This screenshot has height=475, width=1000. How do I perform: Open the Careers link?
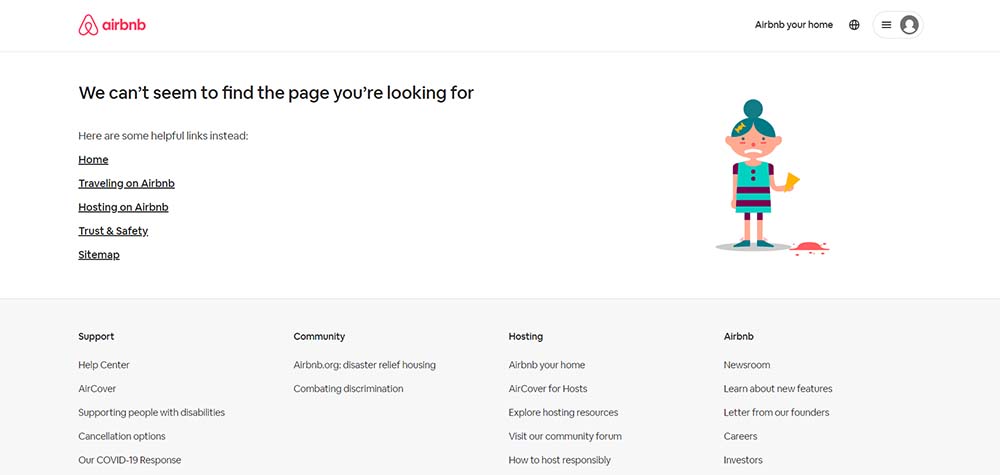[x=740, y=436]
